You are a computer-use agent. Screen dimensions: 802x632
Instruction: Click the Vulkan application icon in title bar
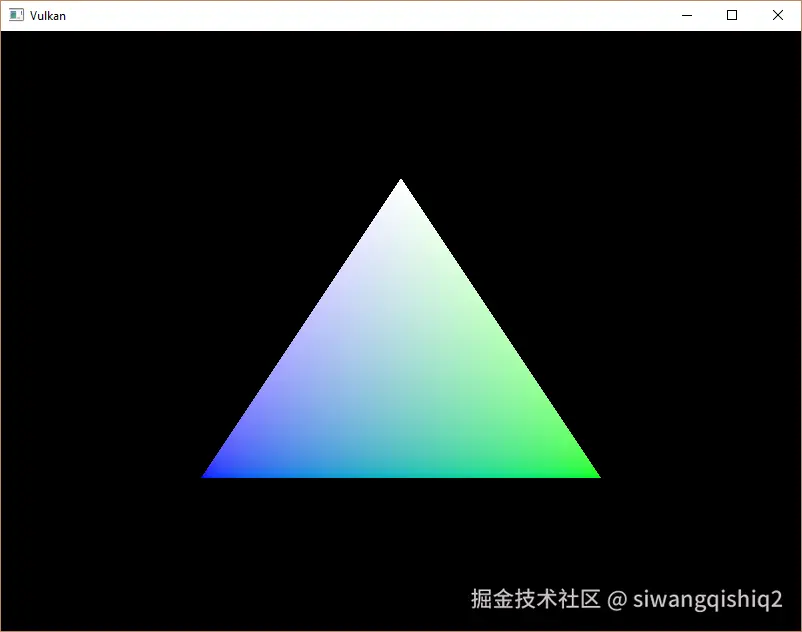[x=17, y=15]
